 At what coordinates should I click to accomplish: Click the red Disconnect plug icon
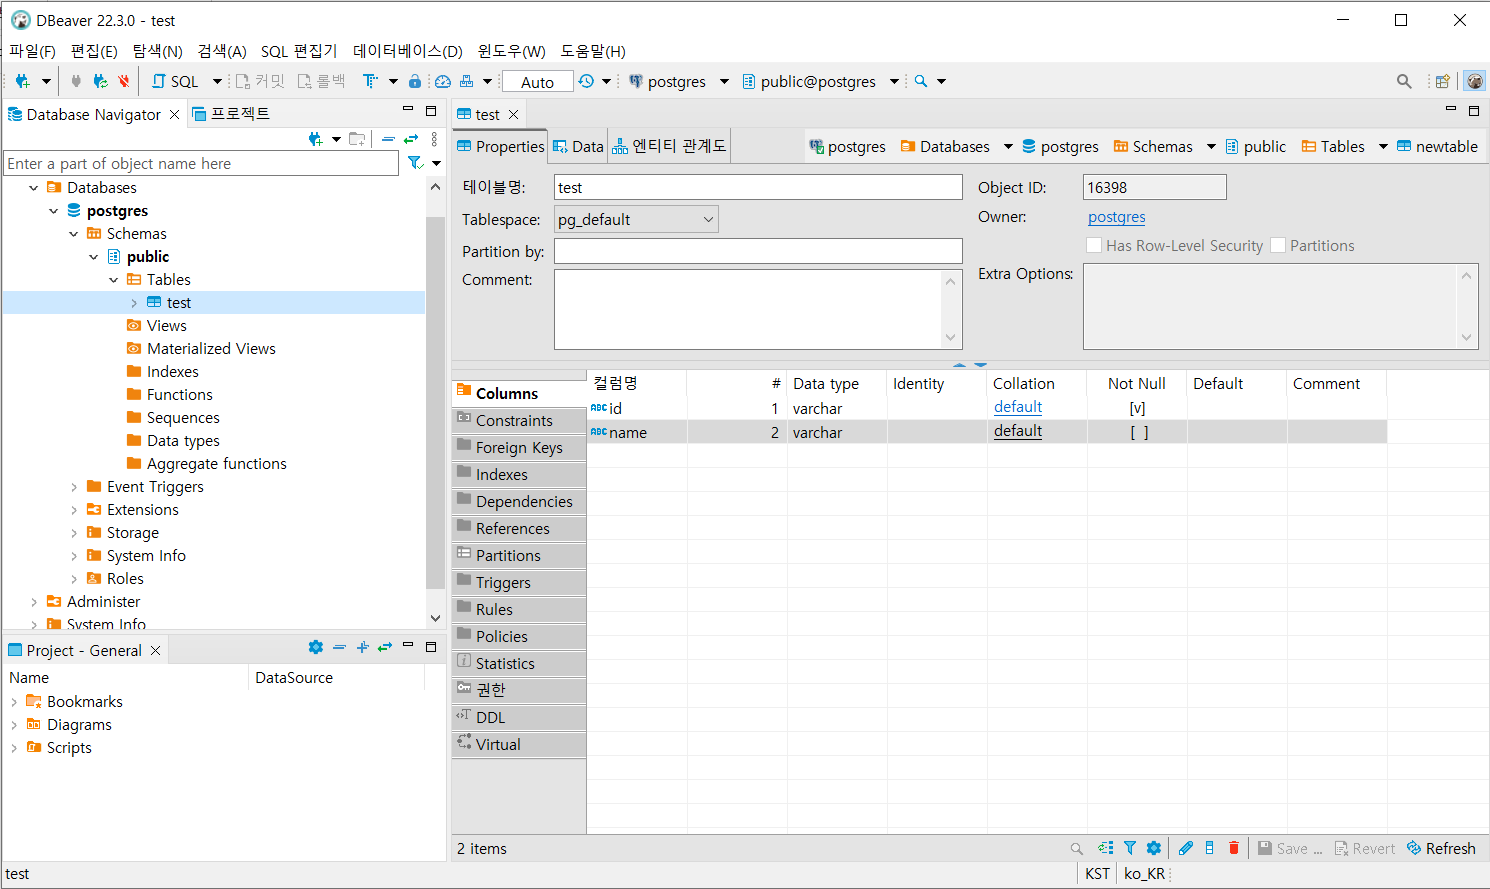point(124,81)
